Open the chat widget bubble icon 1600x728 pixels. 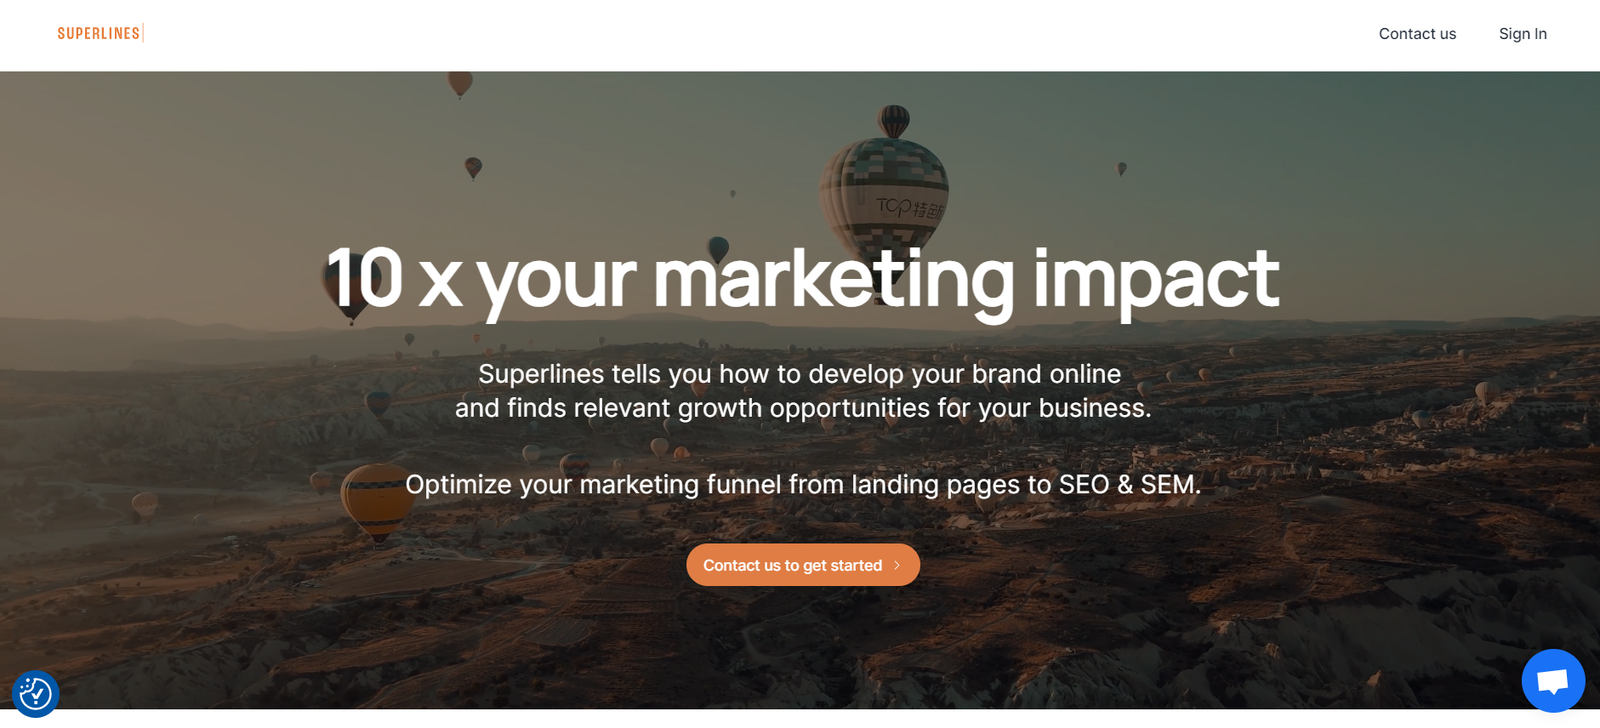[1553, 681]
